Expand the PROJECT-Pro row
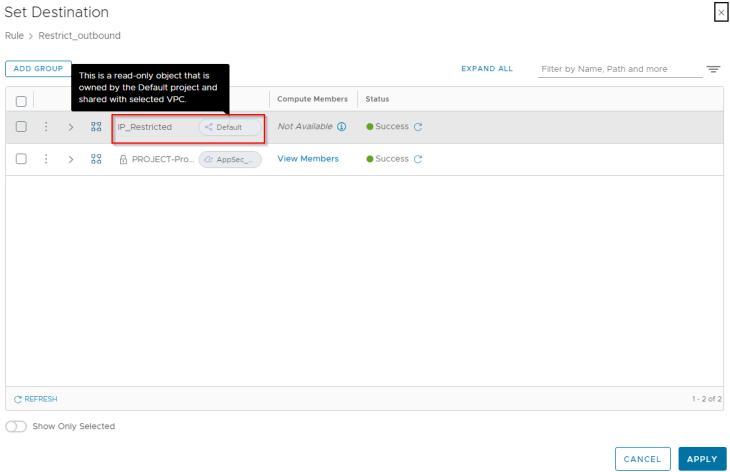 71,160
